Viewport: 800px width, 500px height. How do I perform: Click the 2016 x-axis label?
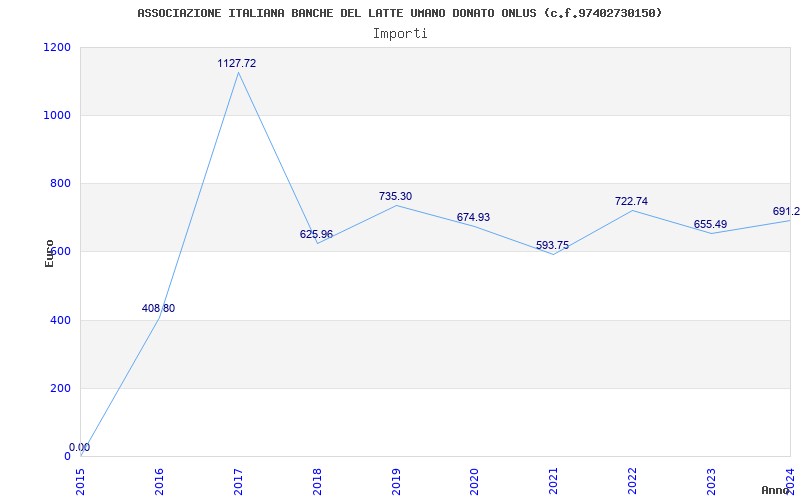pos(159,481)
